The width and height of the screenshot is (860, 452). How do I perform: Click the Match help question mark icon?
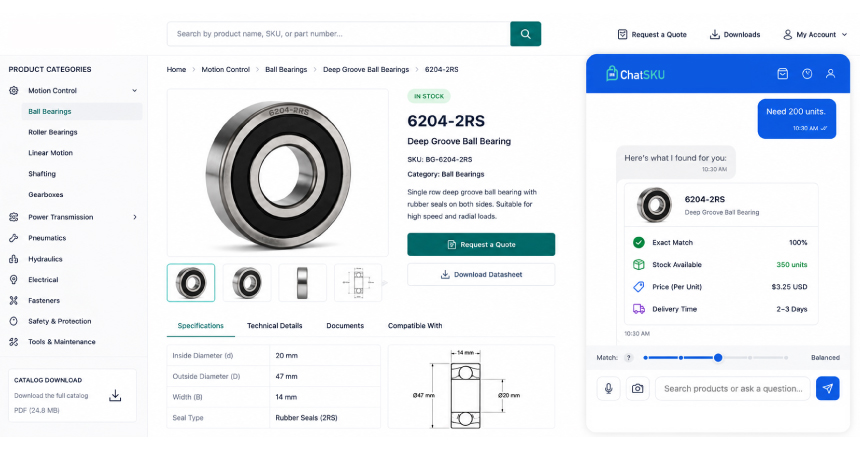pos(629,358)
